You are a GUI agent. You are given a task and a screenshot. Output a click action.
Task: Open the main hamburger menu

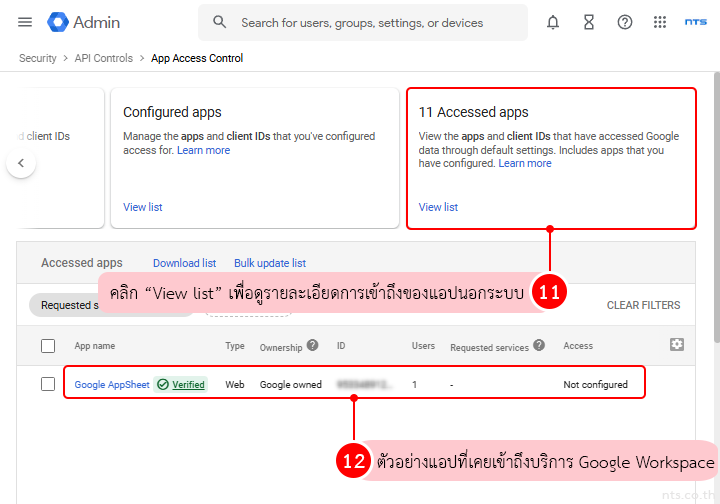25,22
